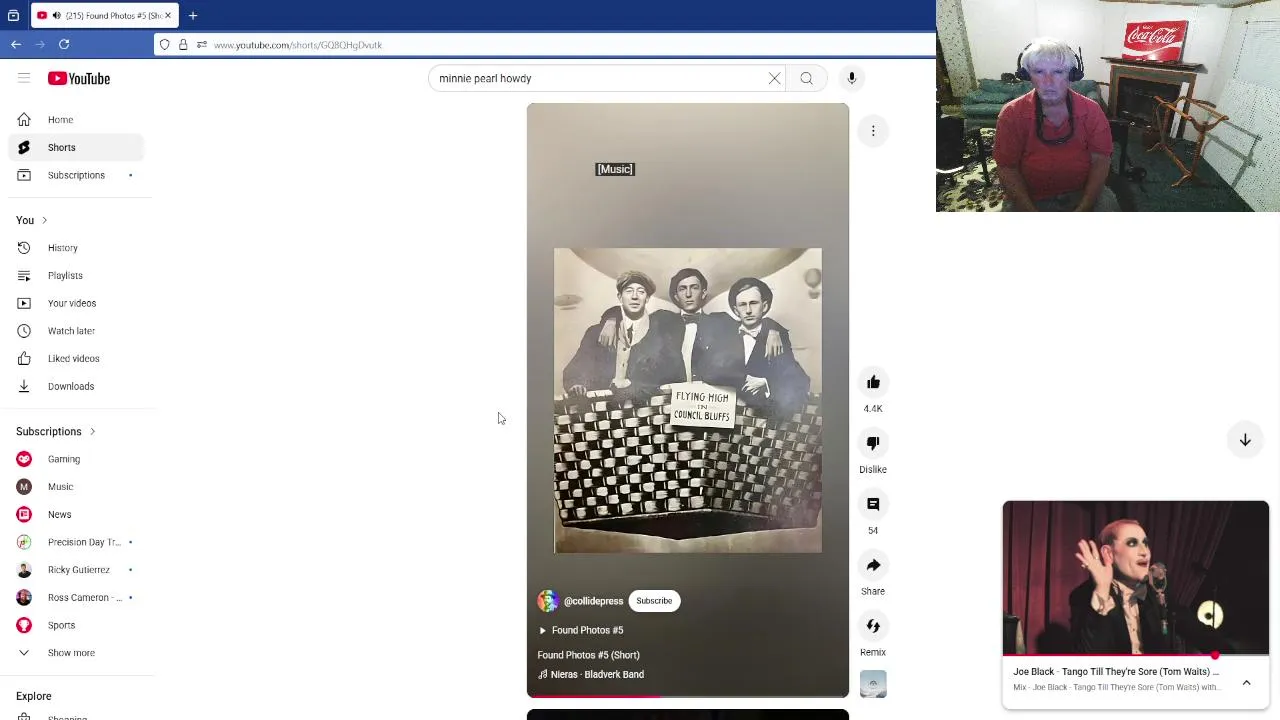Screen dimensions: 1280x720
Task: Open the Short's three-dot more options
Action: click(873, 131)
